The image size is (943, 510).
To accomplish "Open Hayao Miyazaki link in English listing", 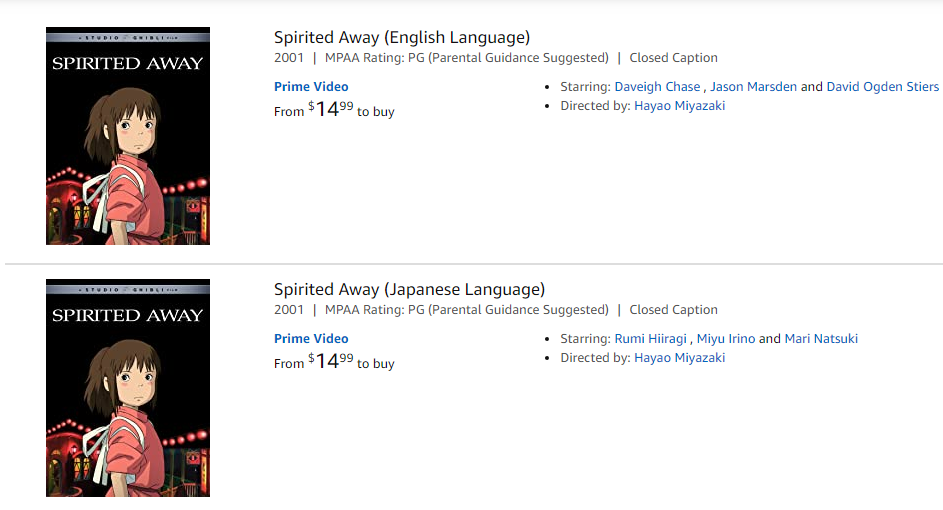I will click(x=680, y=106).
